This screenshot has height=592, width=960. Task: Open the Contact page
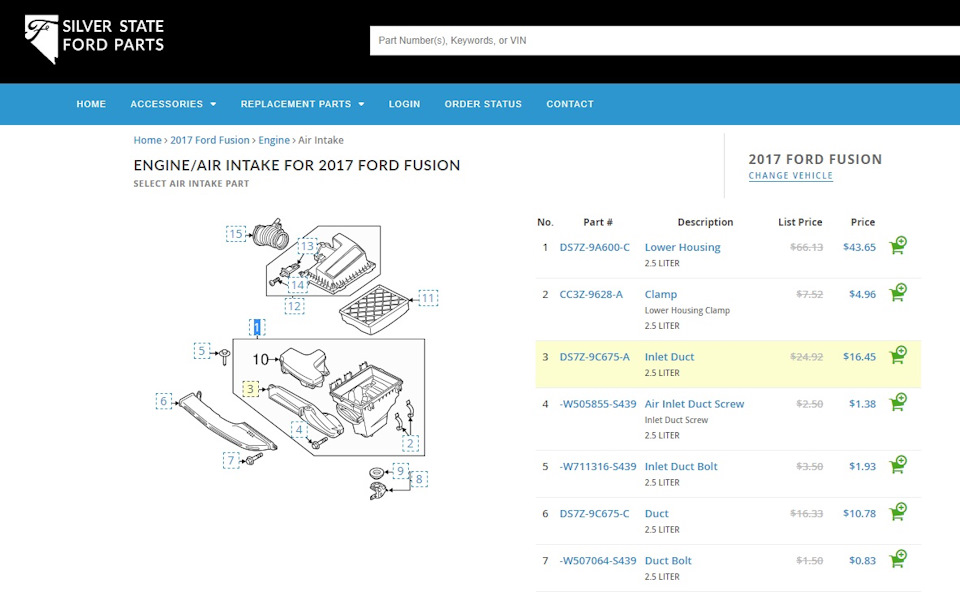(570, 104)
